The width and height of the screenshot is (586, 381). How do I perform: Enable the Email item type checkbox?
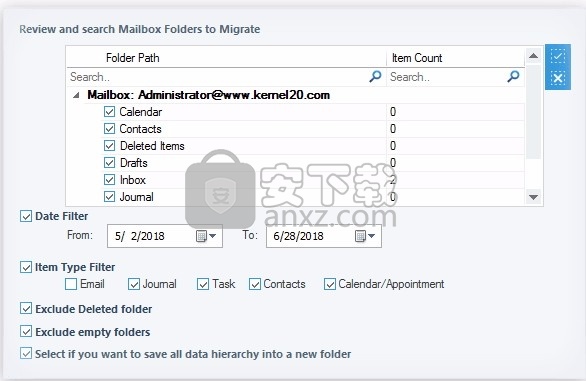(71, 284)
